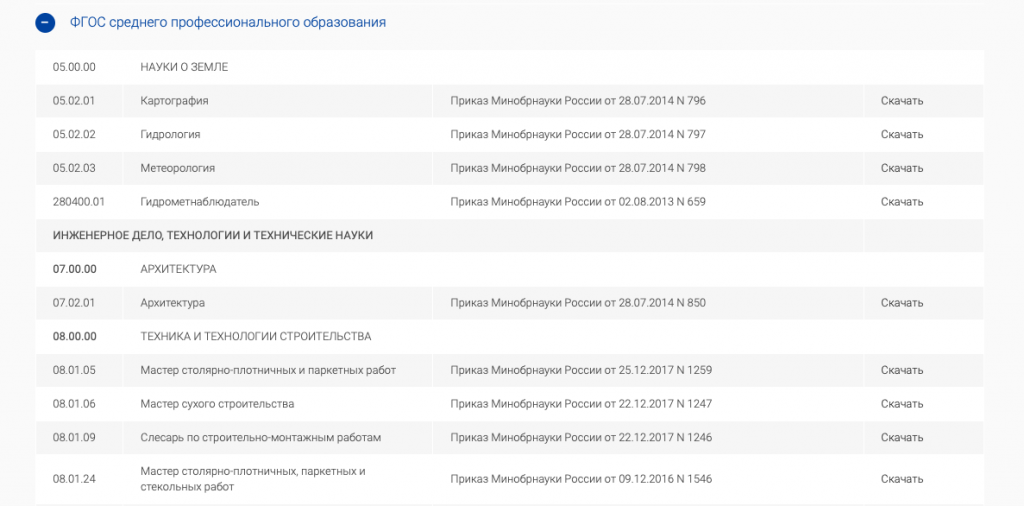Download the Картография standard
1024x506 pixels.
(x=901, y=101)
